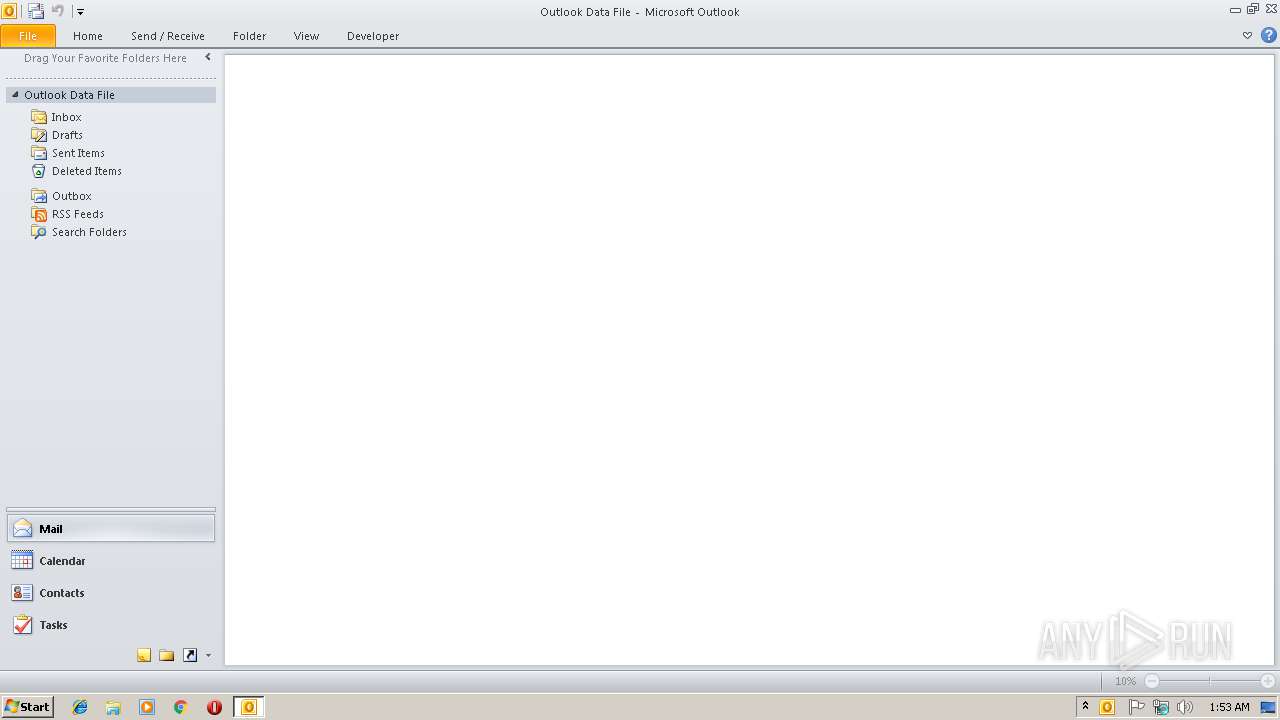Click the Help question mark icon
This screenshot has height=720, width=1280.
tap(1269, 35)
